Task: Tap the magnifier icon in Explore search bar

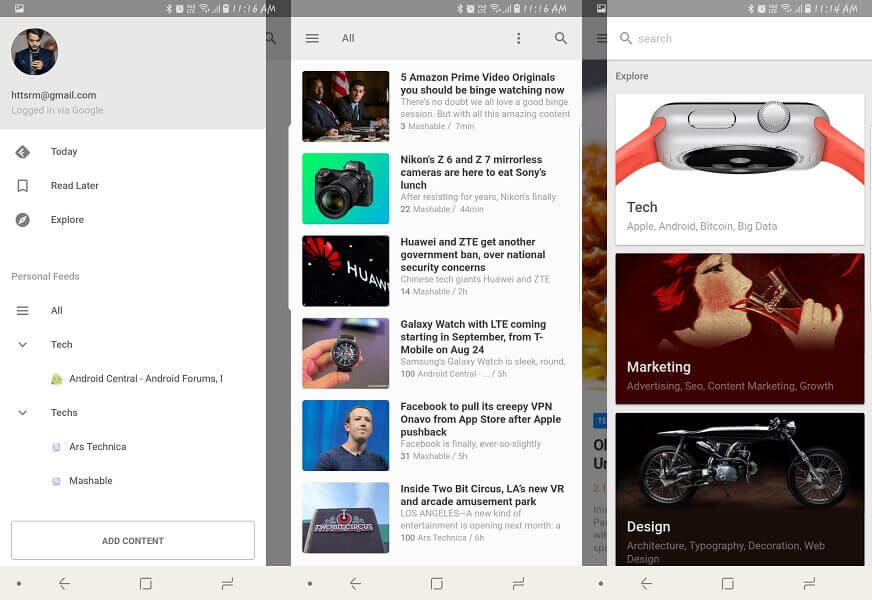Action: (626, 38)
